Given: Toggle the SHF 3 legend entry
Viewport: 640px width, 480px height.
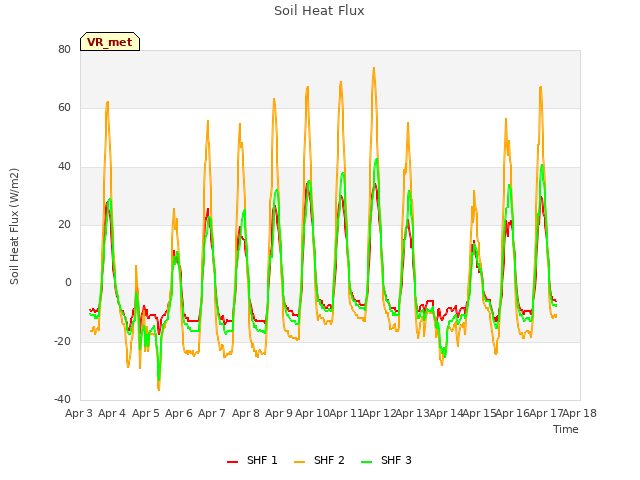Looking at the screenshot, I should [386, 460].
